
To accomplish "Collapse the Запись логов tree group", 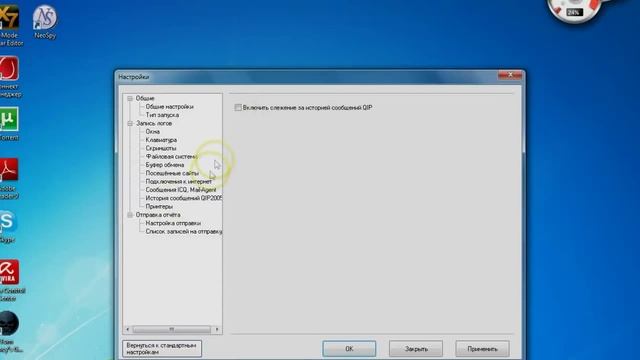I will (x=130, y=123).
